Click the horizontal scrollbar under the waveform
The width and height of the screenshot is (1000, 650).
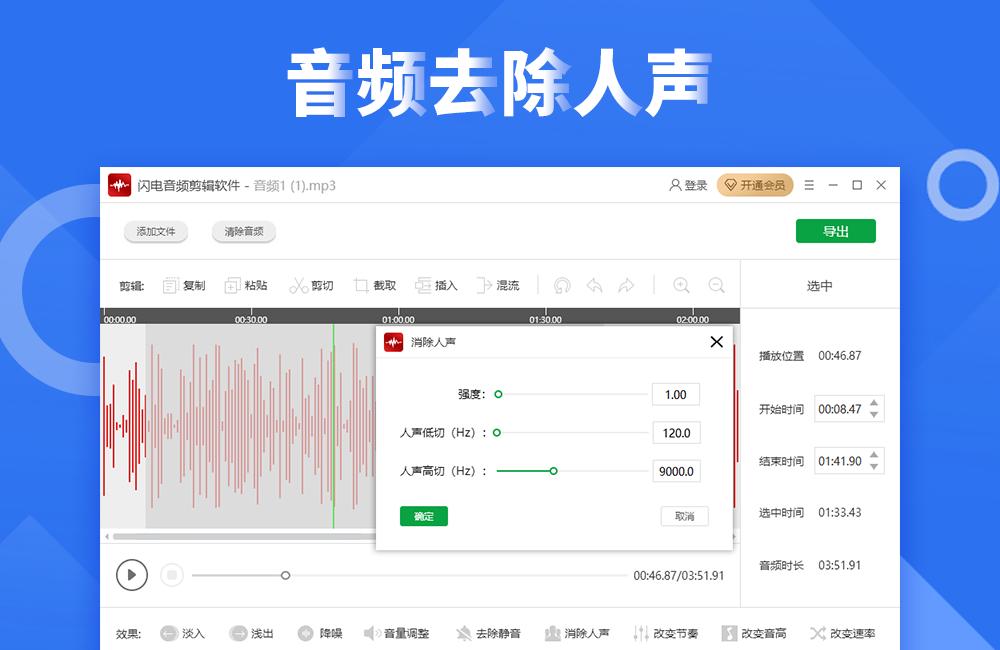[x=244, y=536]
